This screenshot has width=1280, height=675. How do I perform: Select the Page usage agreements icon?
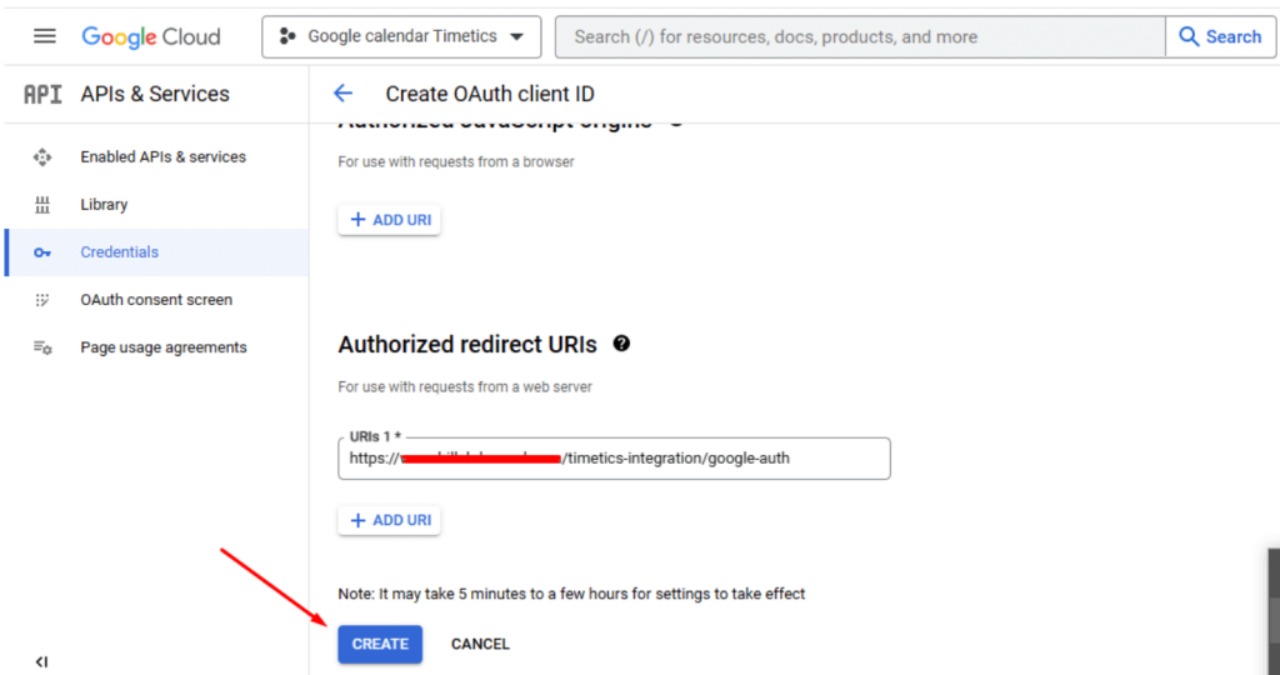pyautogui.click(x=41, y=347)
